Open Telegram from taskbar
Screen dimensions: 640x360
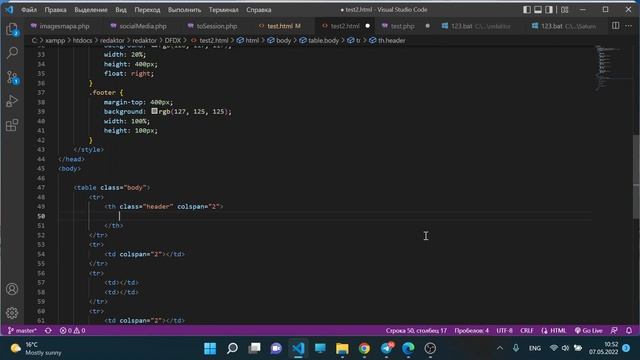(387, 348)
